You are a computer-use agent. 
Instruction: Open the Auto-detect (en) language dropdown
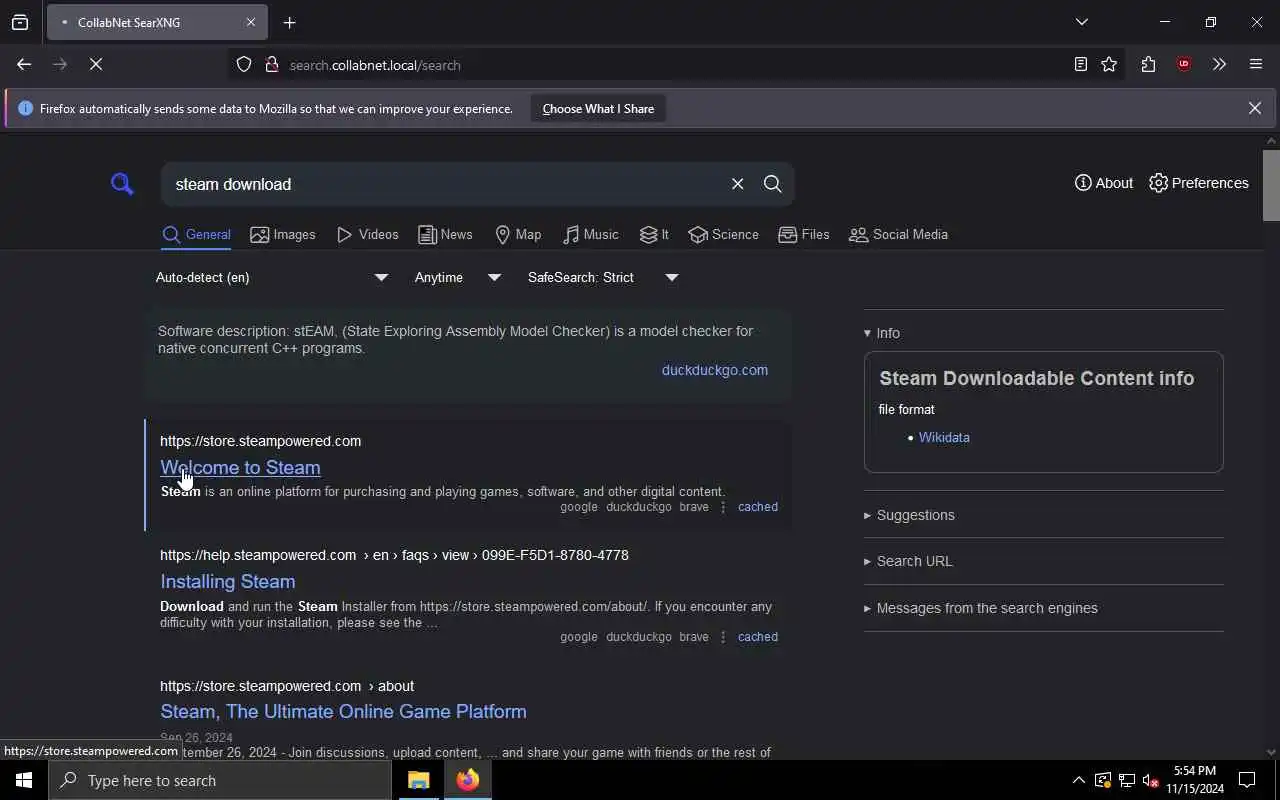271,277
